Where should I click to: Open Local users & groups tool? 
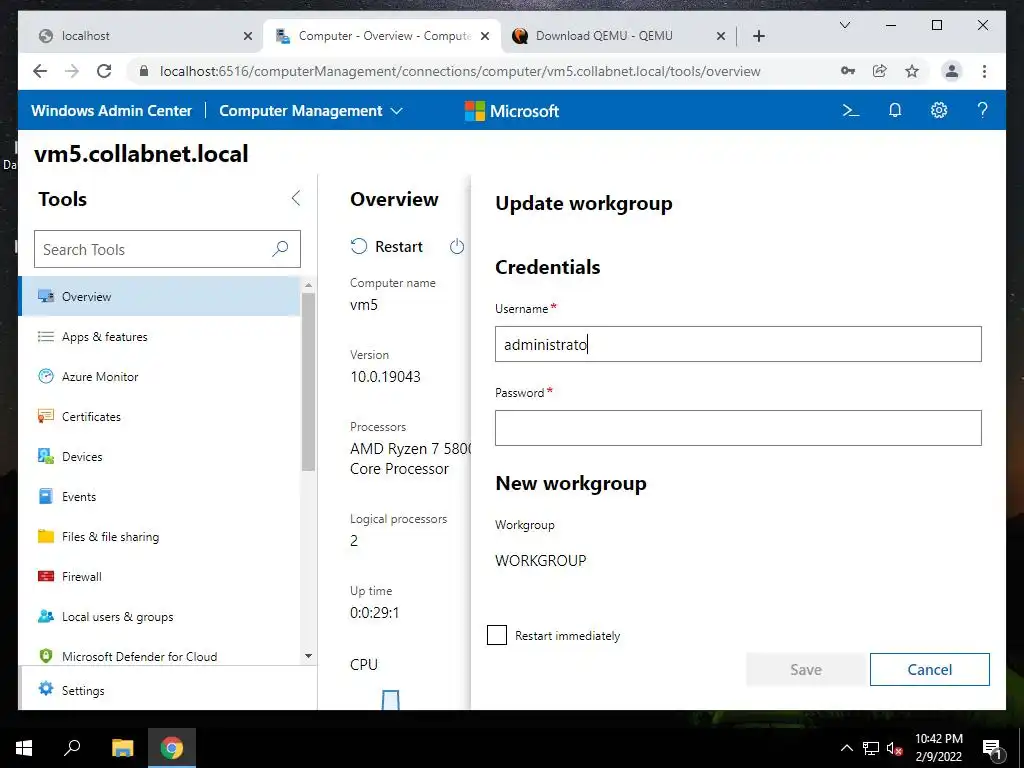160,616
